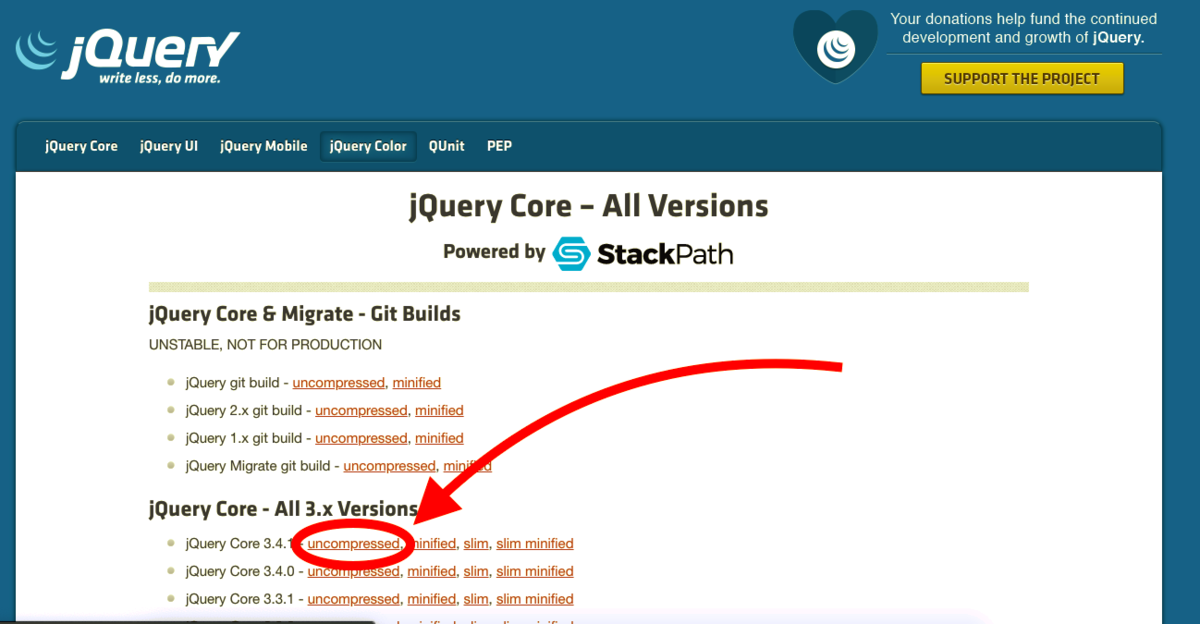Open jQuery Core 3.3.1 uncompressed link

coord(354,599)
